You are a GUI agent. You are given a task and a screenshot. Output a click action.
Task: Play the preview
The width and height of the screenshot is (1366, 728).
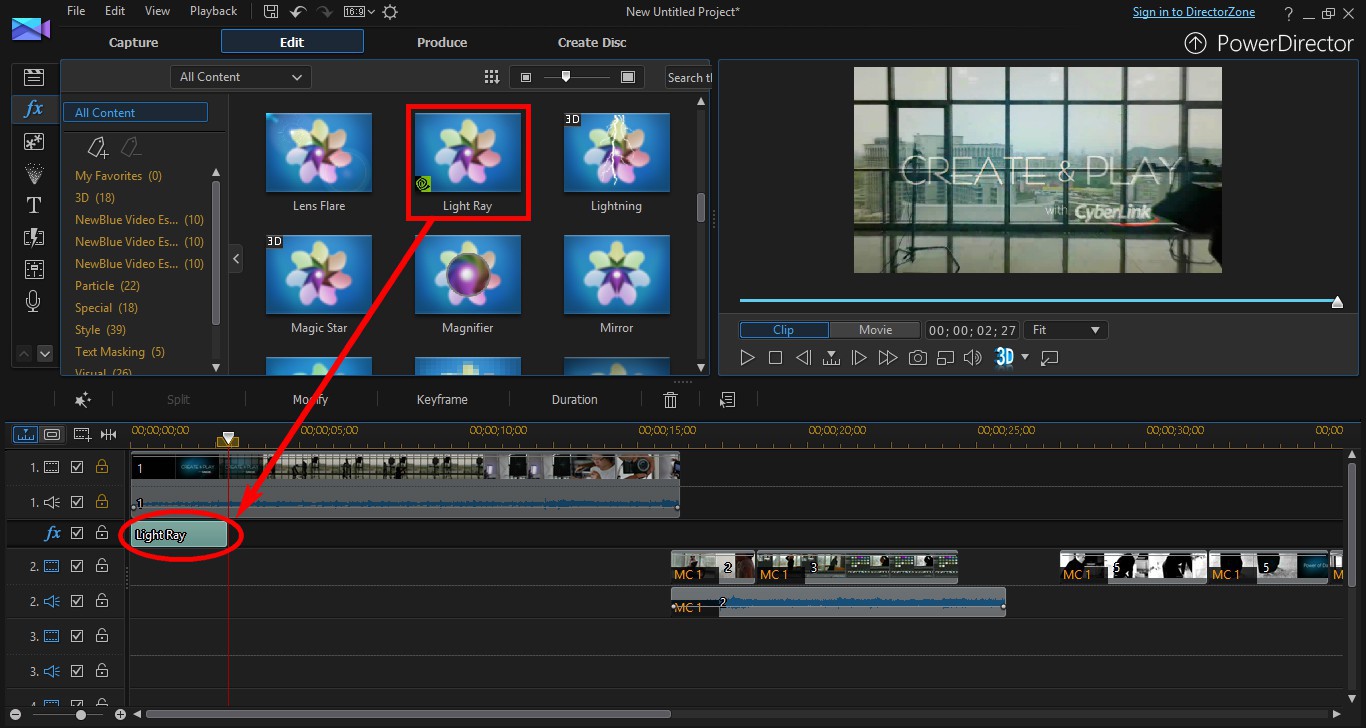coord(747,358)
